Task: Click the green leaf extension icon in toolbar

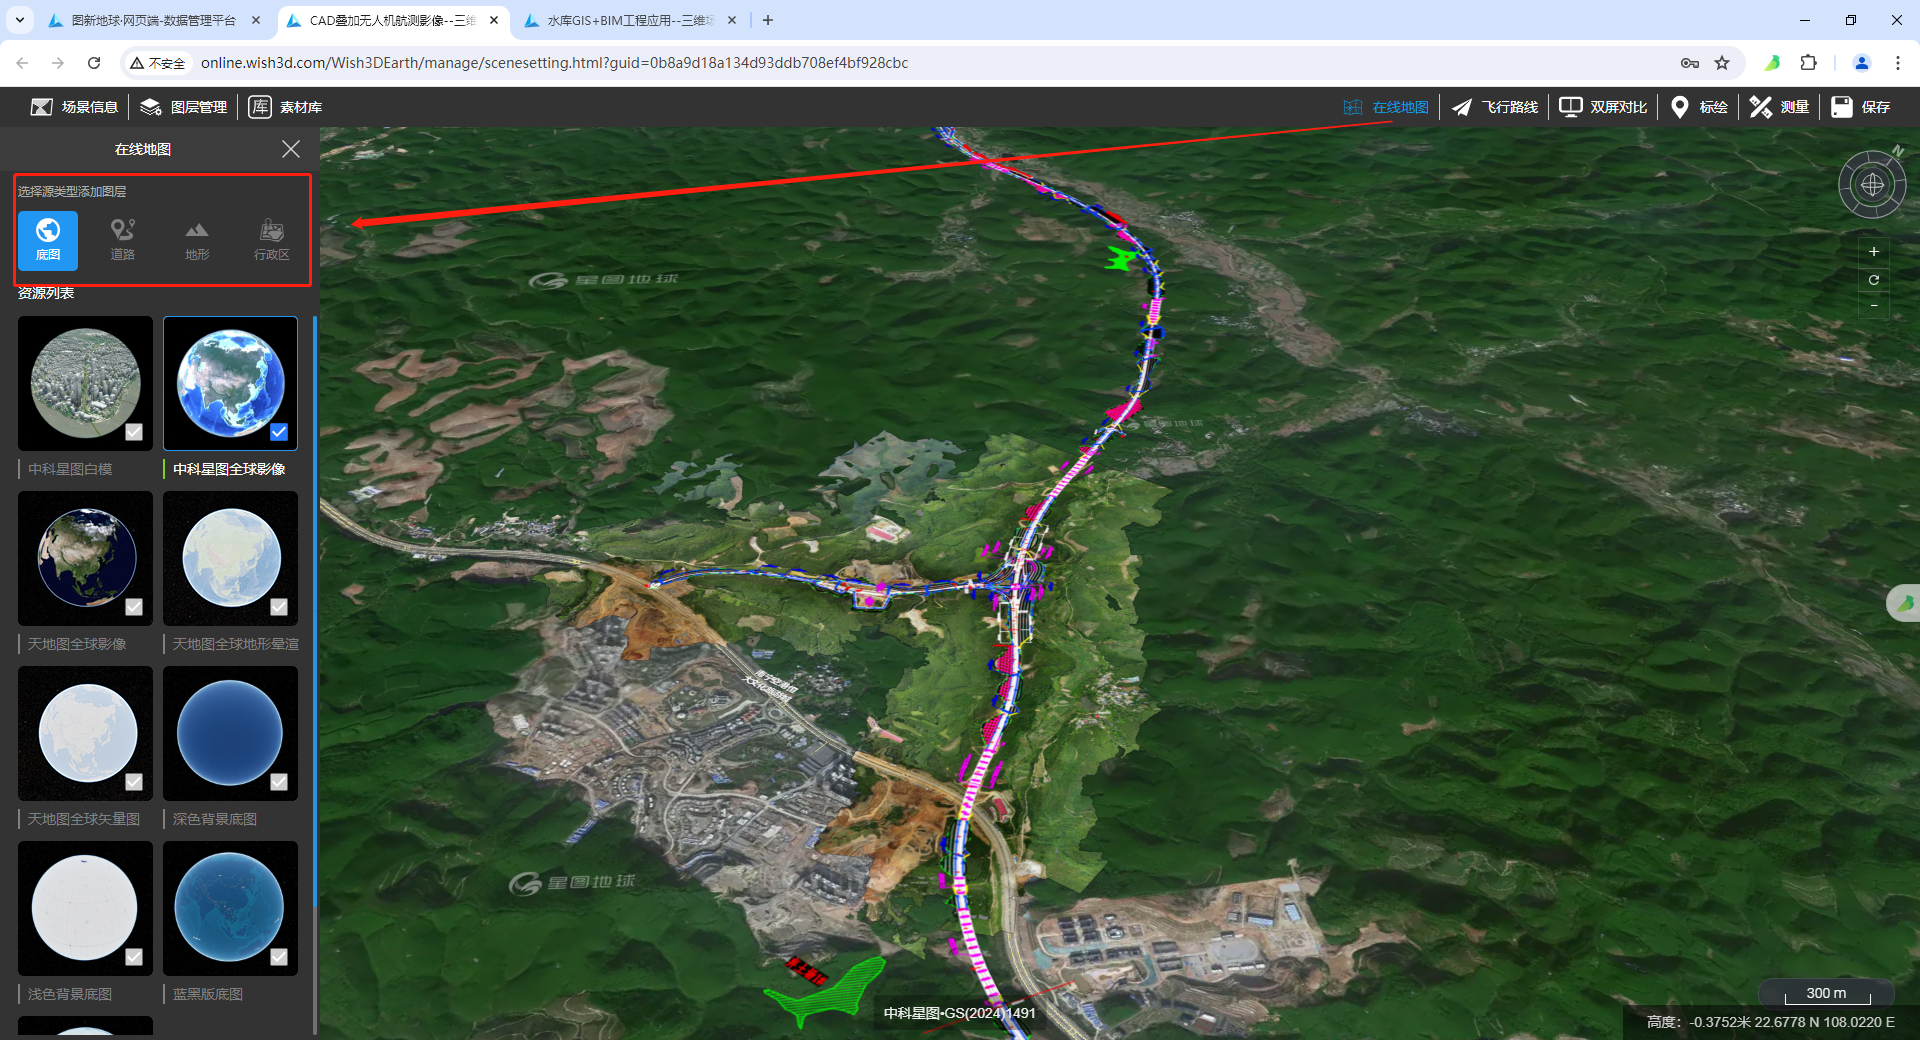Action: (x=1772, y=63)
